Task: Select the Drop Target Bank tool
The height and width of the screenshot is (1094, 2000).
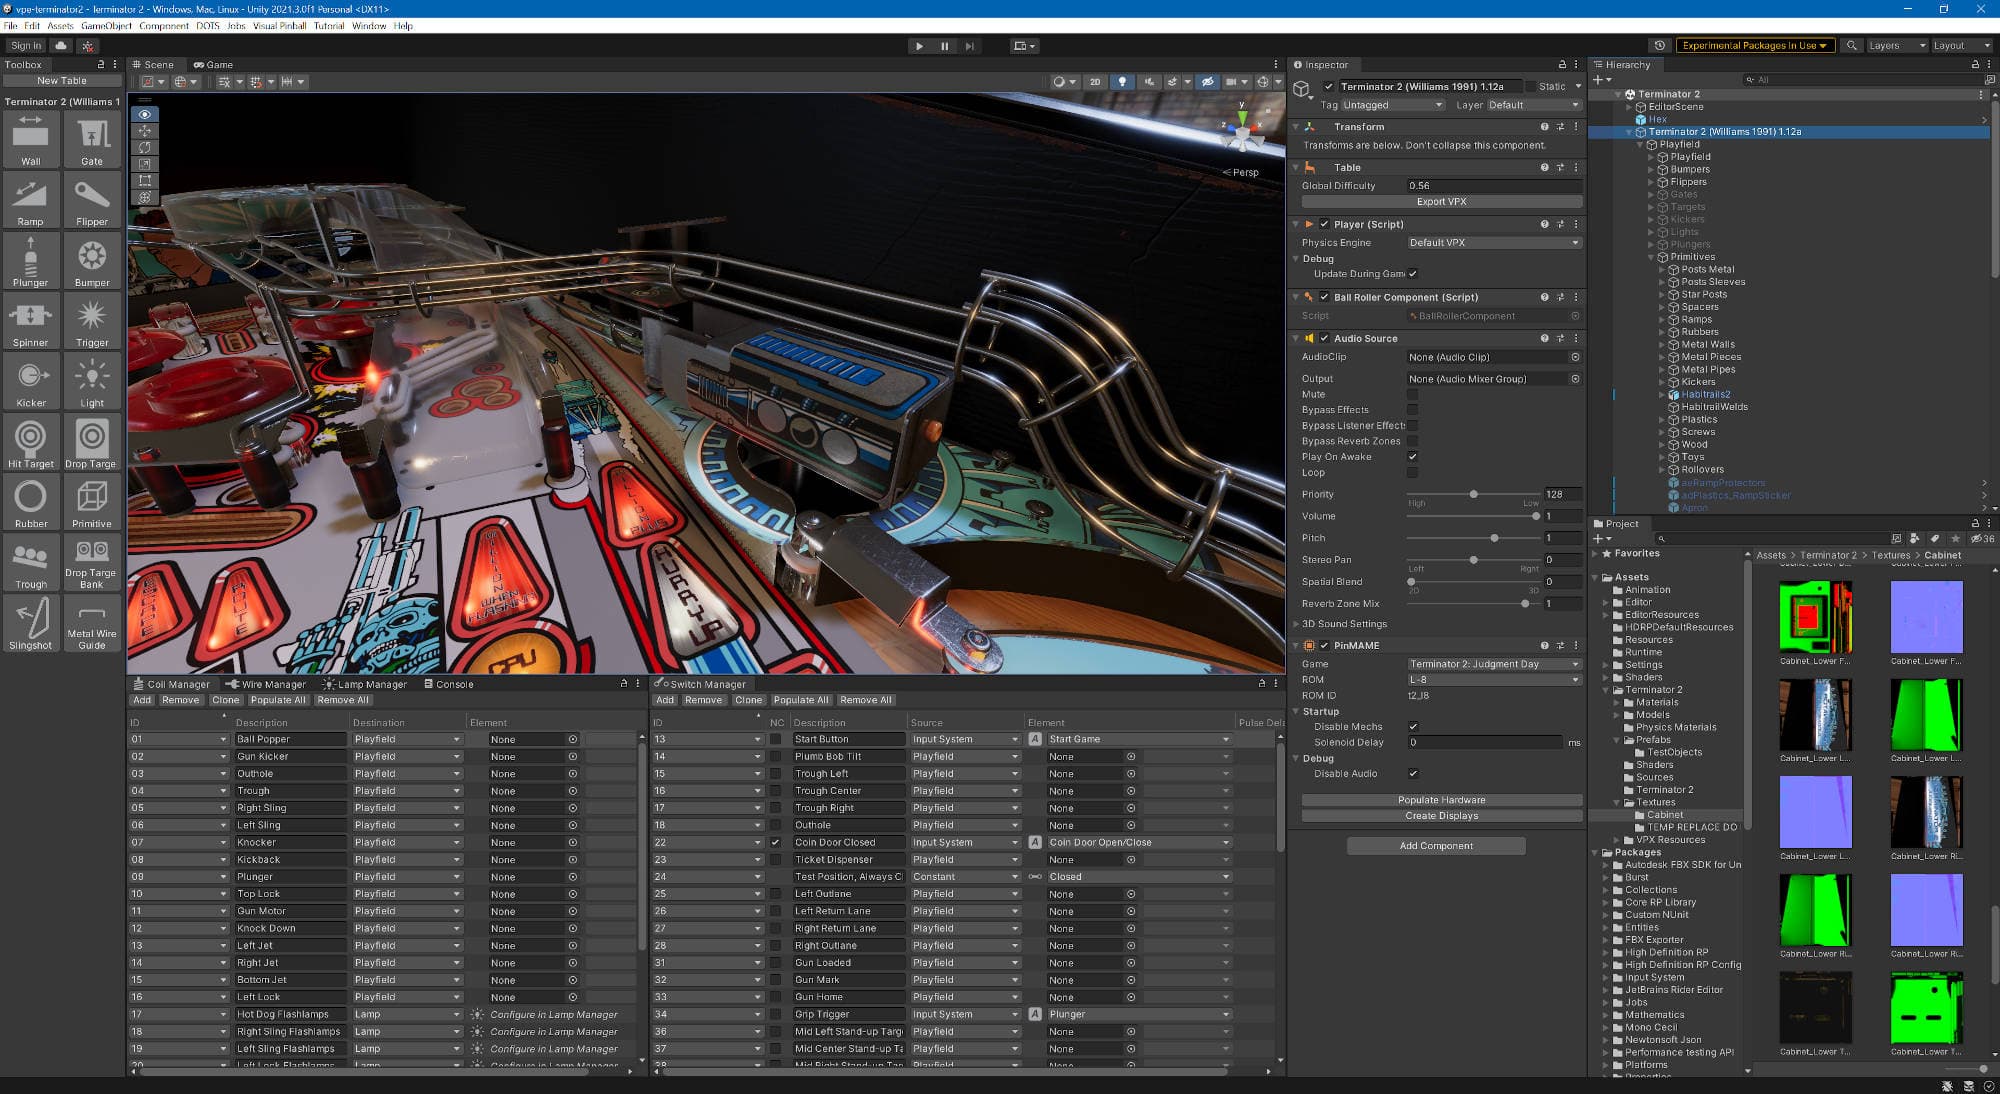Action: 91,562
